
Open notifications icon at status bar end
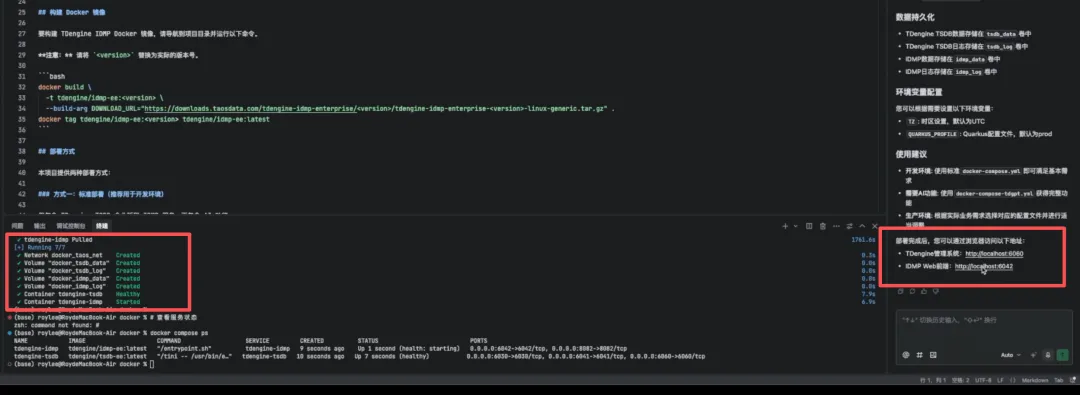coord(1072,380)
